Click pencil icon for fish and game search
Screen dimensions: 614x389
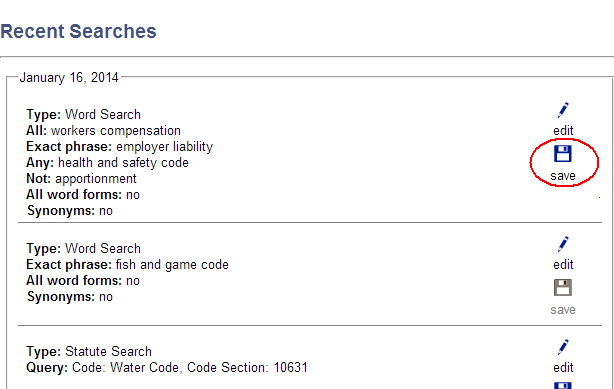[563, 244]
